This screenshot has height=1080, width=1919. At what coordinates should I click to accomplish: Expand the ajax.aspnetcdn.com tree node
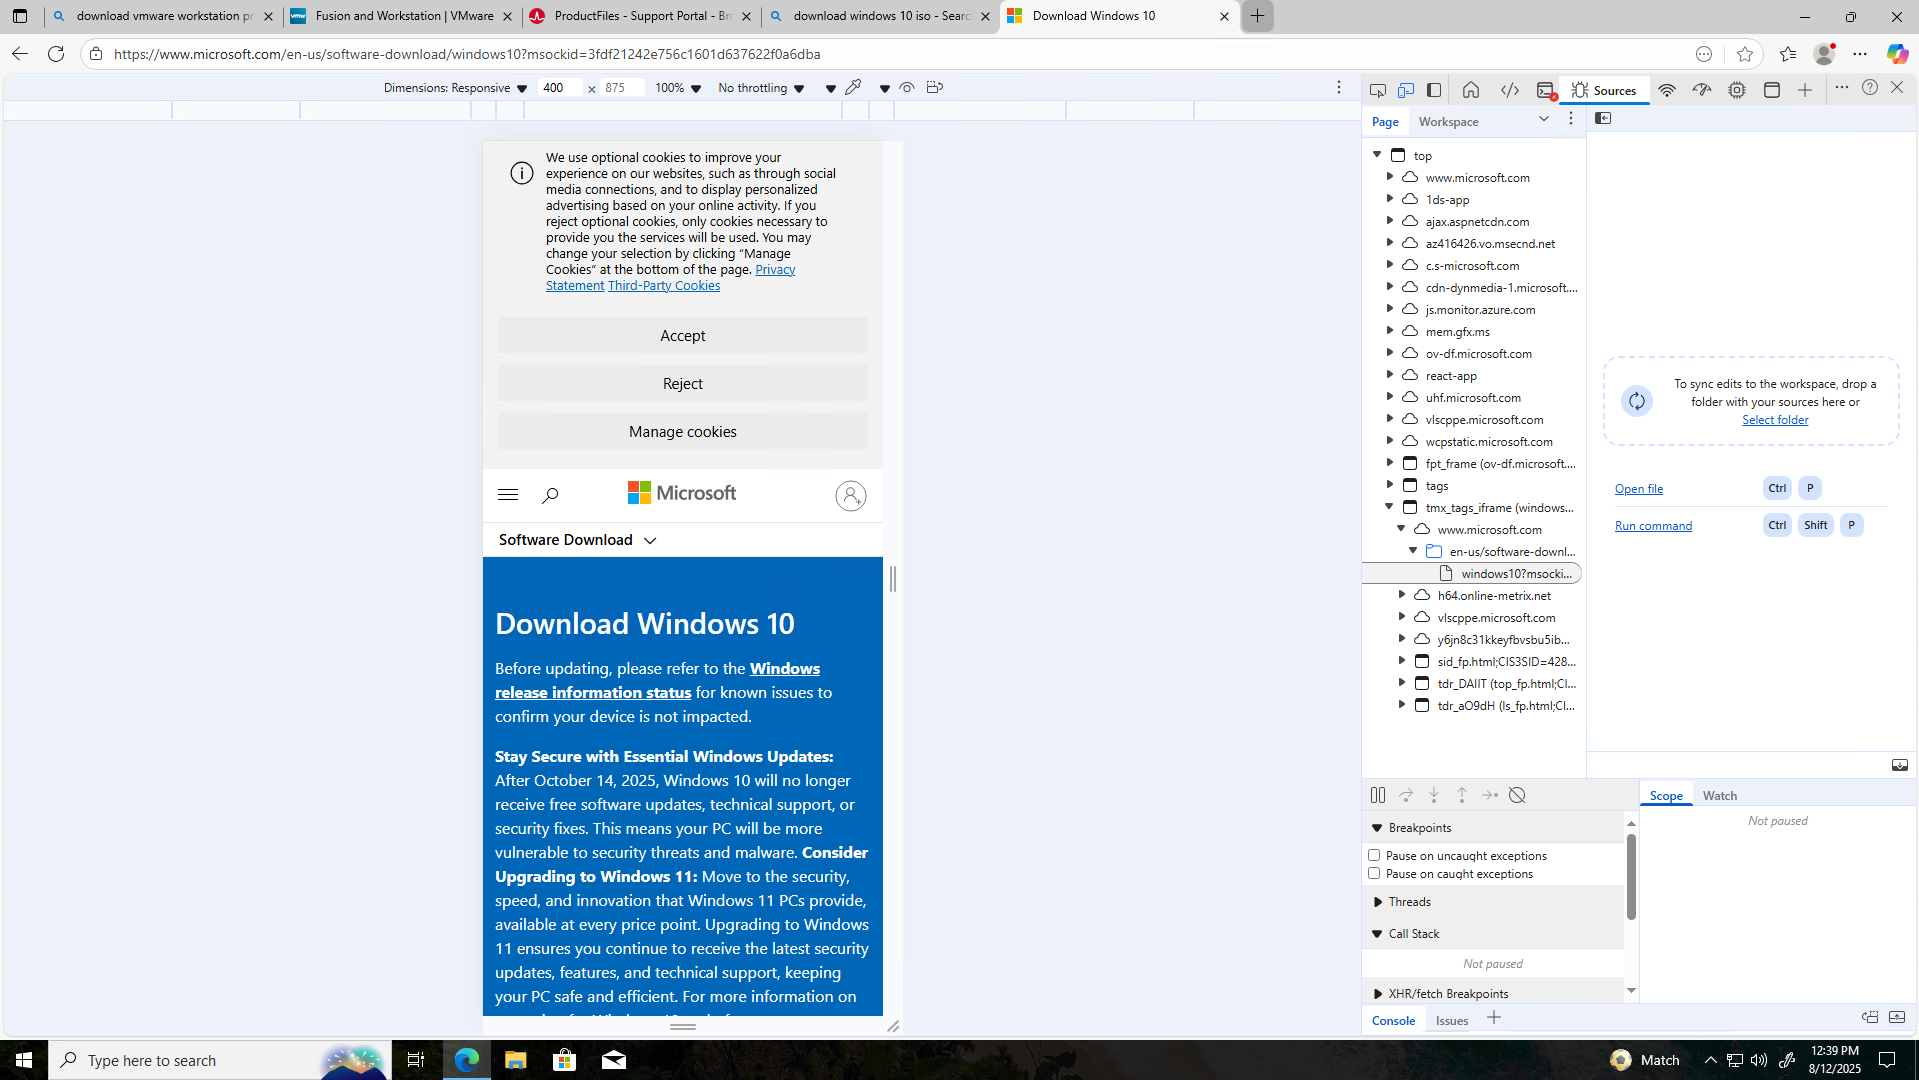tap(1389, 221)
